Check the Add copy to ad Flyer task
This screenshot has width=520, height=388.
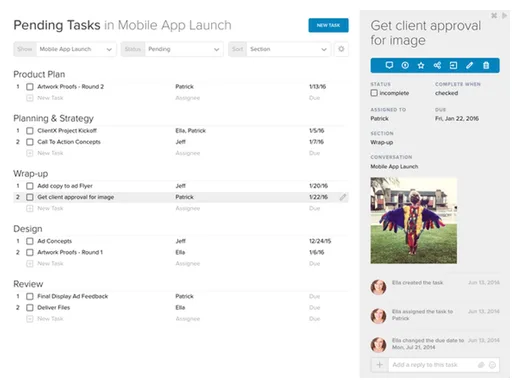pyautogui.click(x=30, y=186)
